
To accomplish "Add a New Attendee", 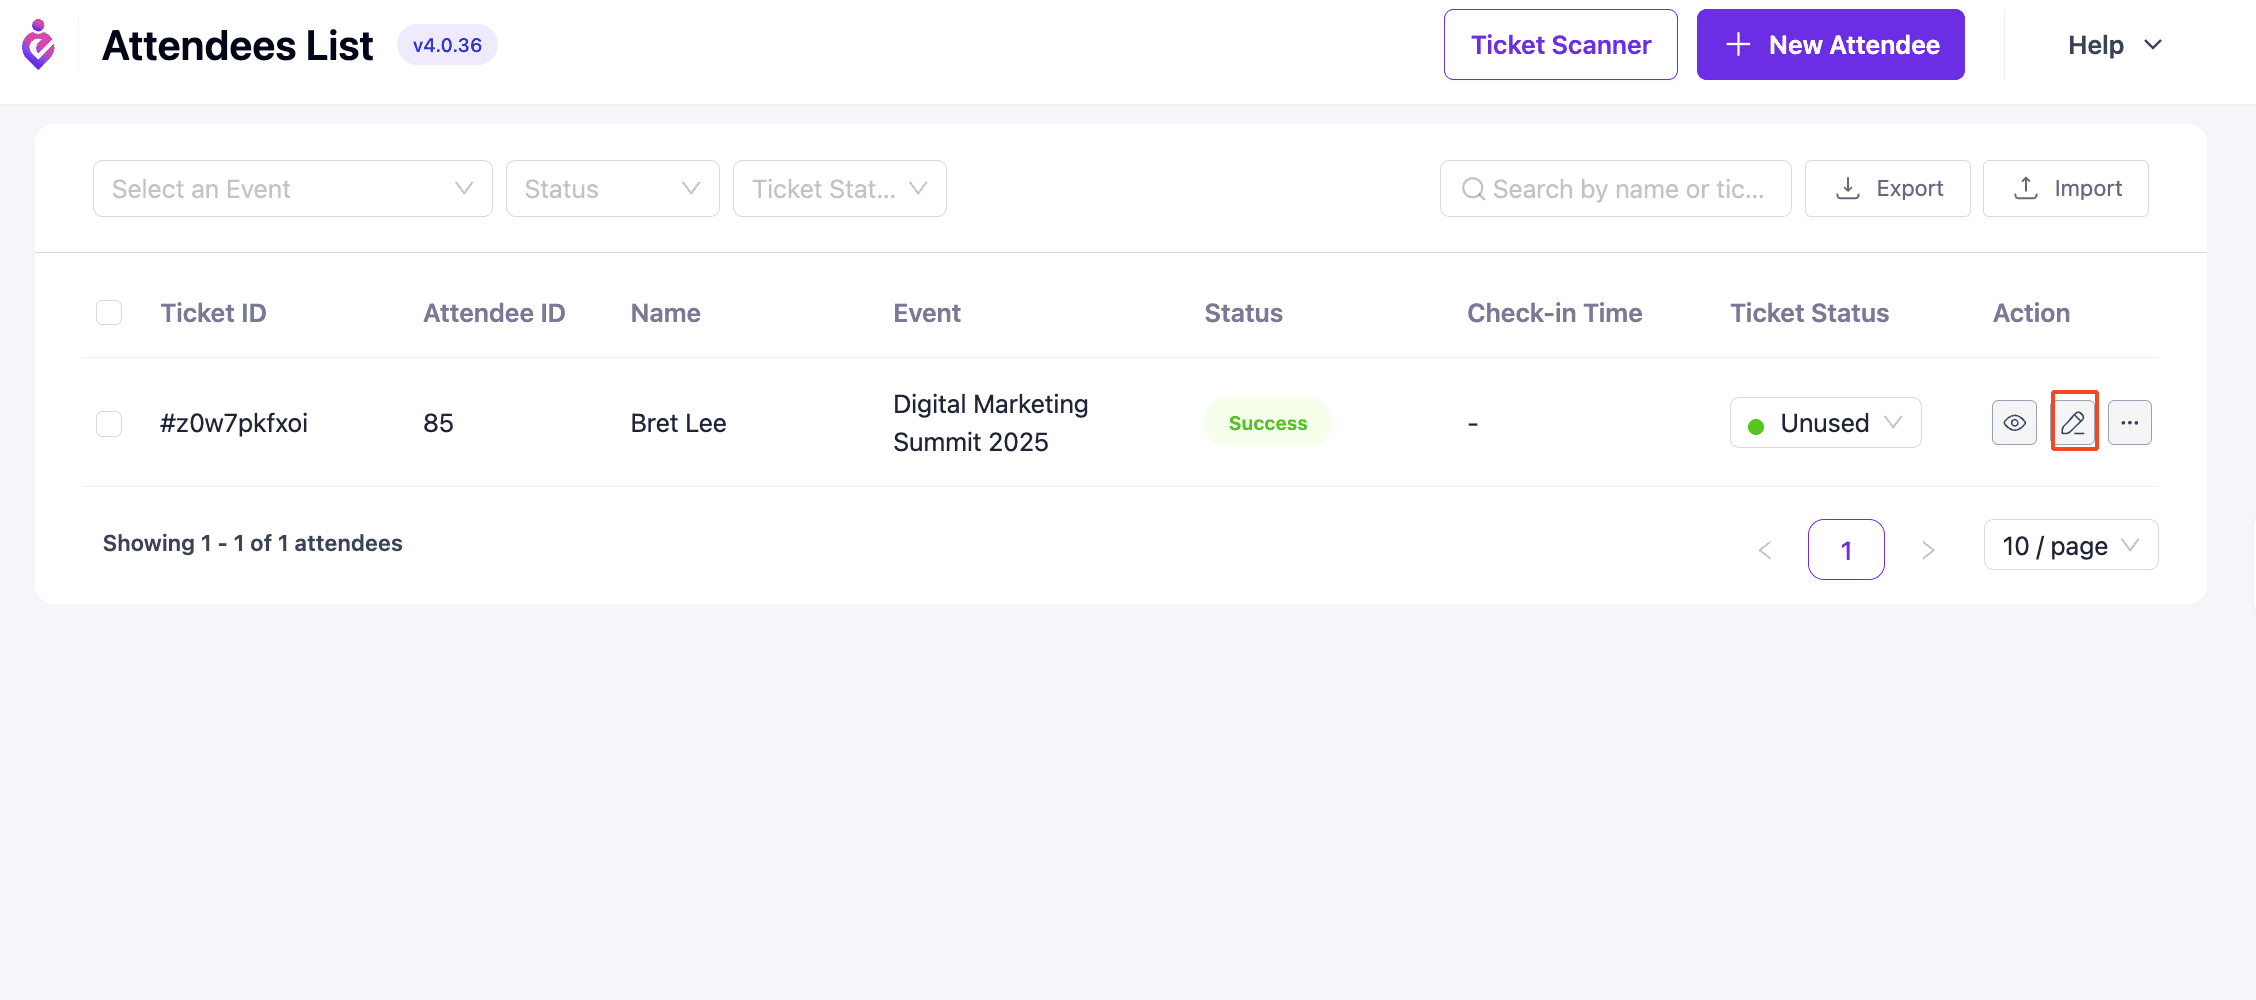I will click(1831, 45).
